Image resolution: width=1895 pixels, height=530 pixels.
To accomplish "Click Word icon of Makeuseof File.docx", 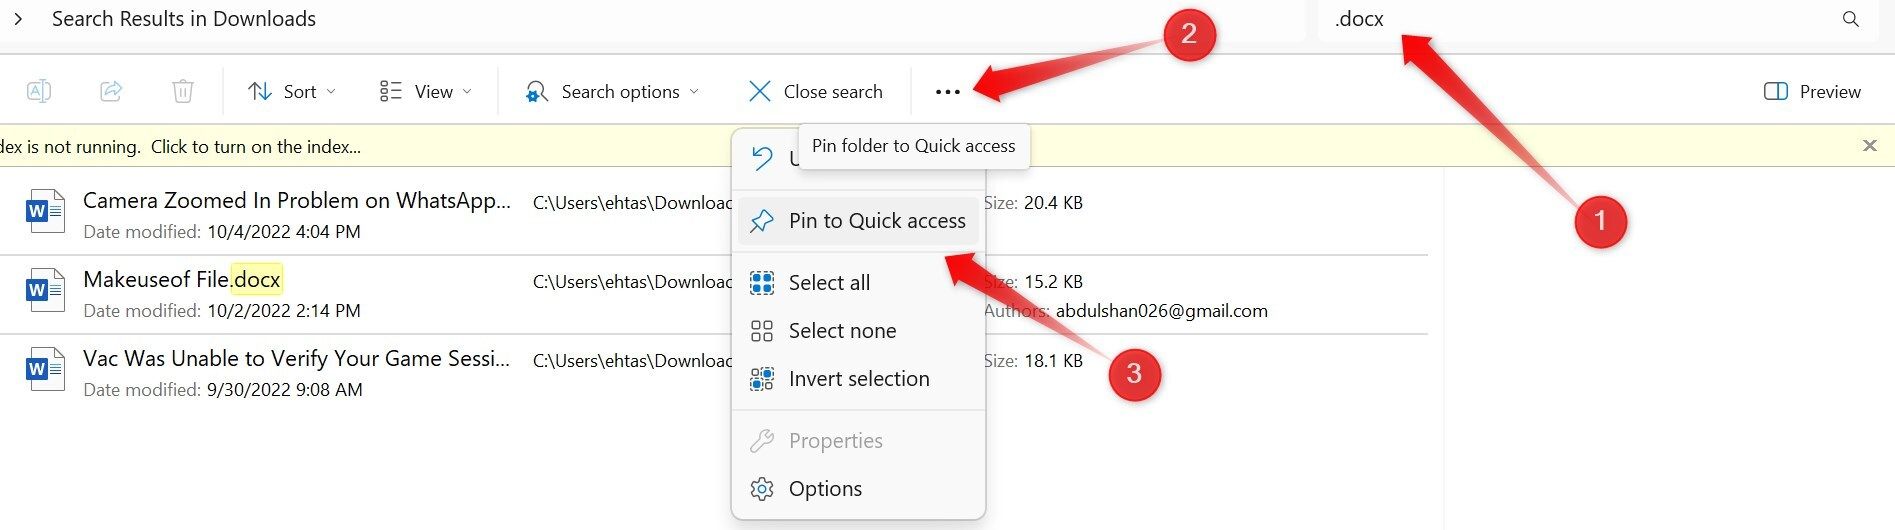I will (x=45, y=291).
